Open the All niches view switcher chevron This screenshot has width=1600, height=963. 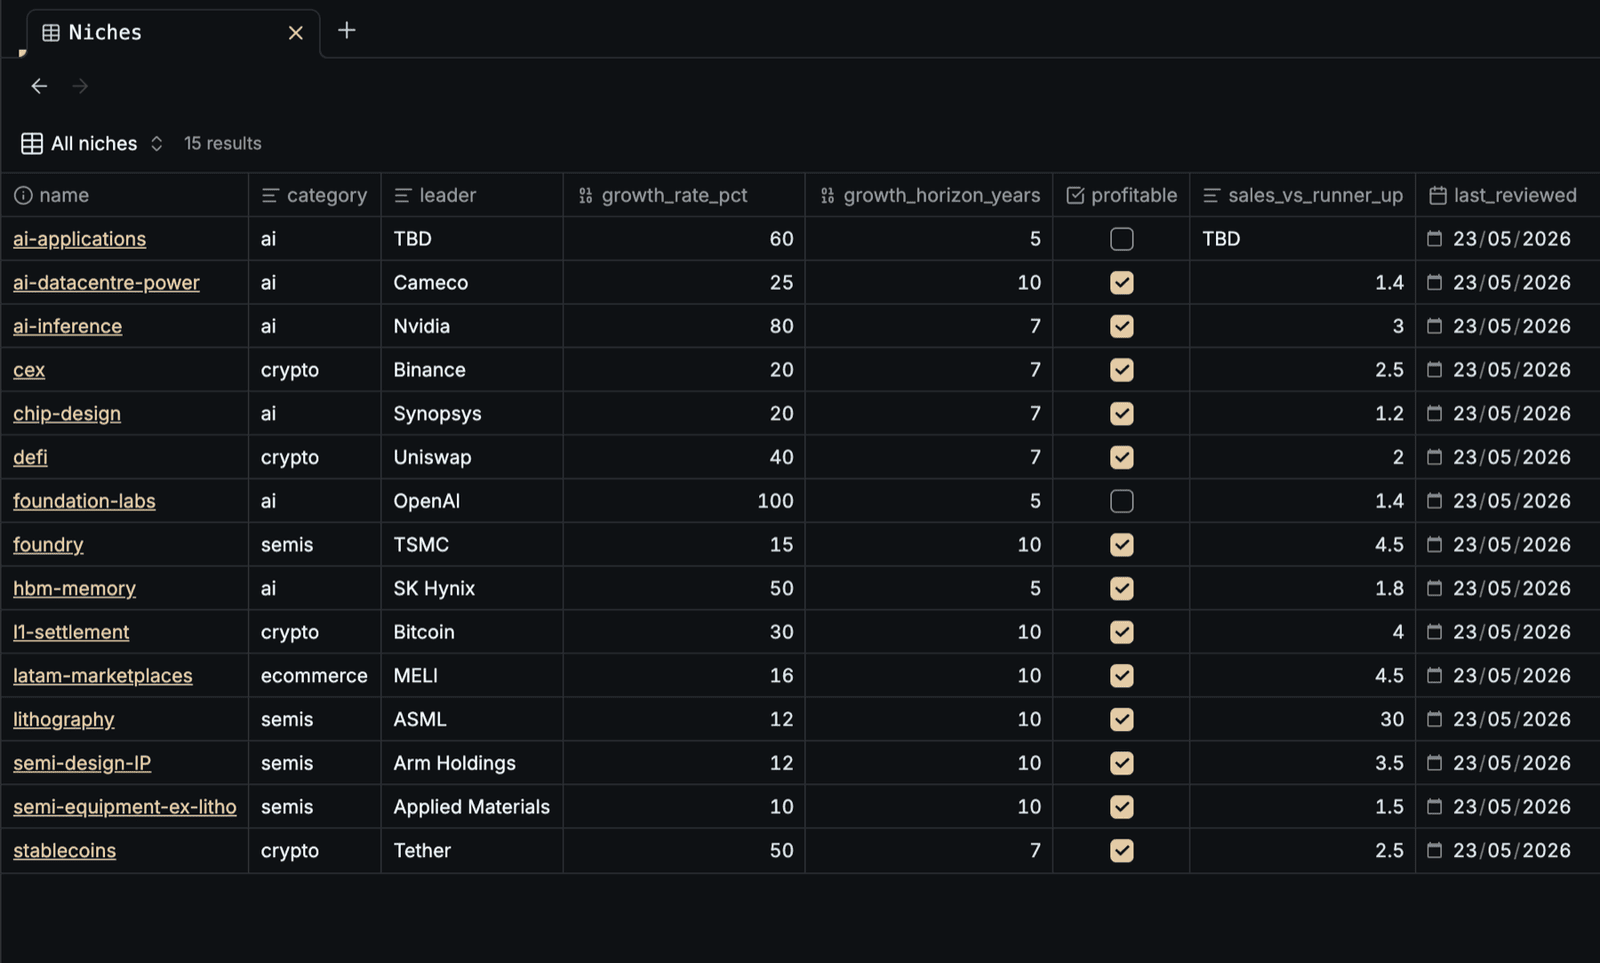157,143
